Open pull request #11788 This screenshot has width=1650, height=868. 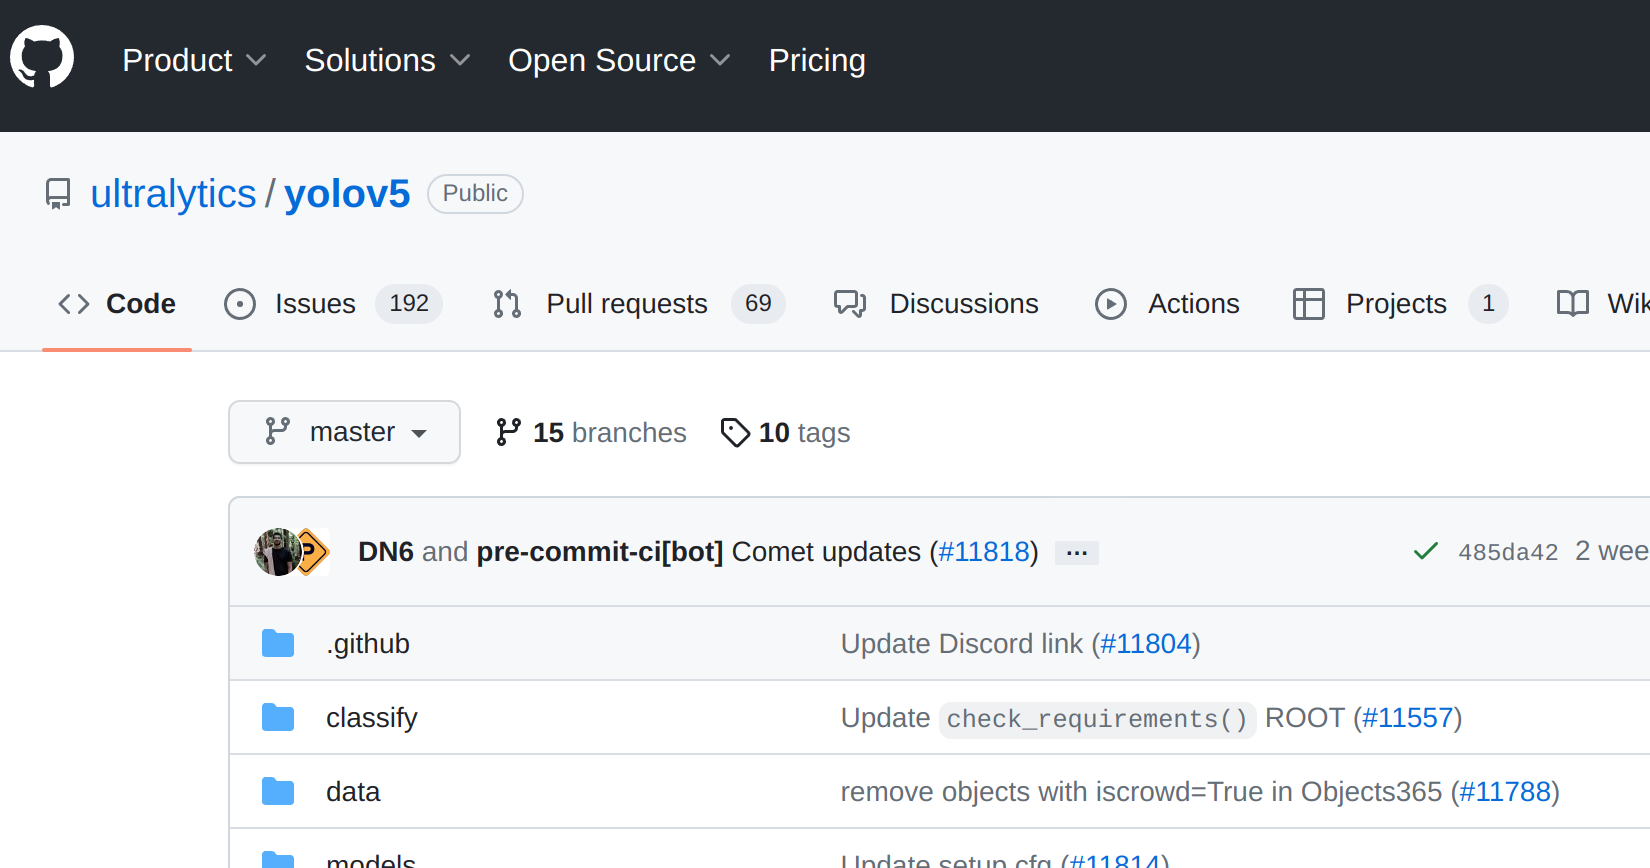coord(1505,792)
